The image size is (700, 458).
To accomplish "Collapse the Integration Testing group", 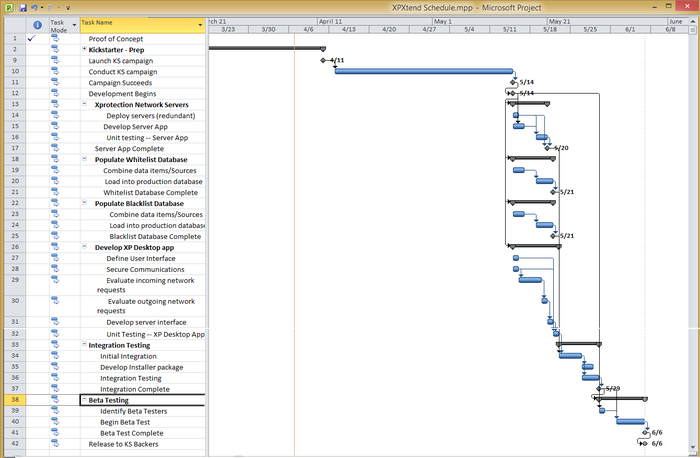I will (x=84, y=344).
